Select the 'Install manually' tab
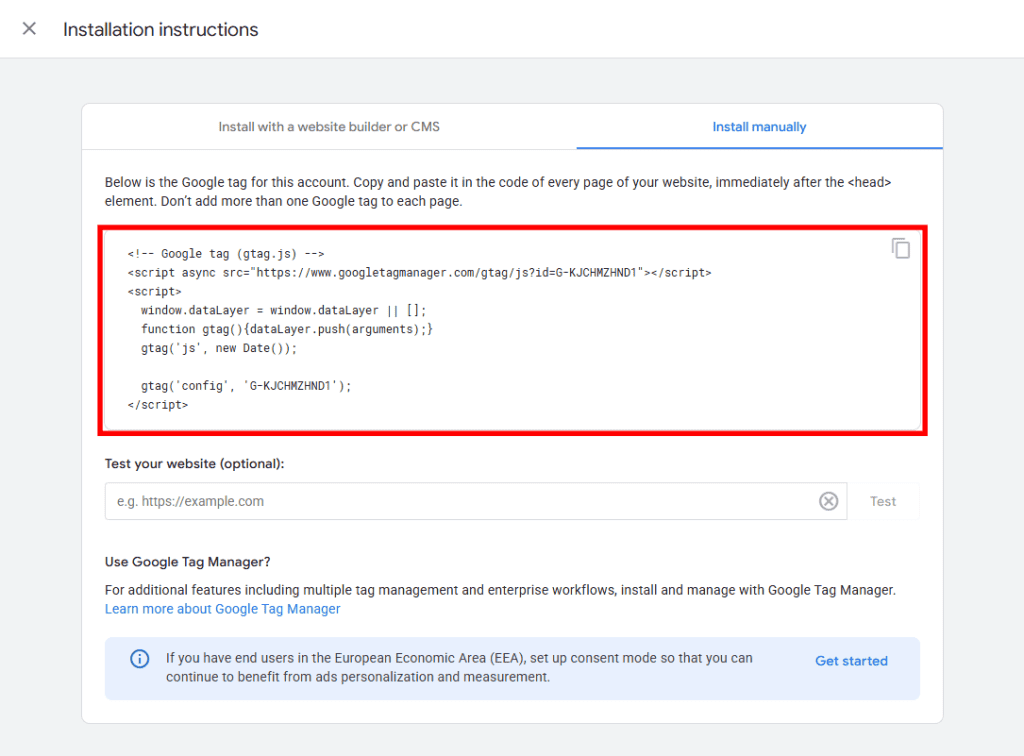1024x756 pixels. click(x=759, y=127)
